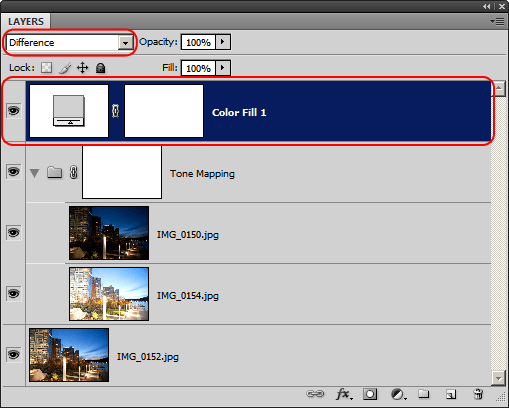Viewport: 509px width, 408px height.
Task: Open the Layers panel options menu
Action: coord(497,22)
